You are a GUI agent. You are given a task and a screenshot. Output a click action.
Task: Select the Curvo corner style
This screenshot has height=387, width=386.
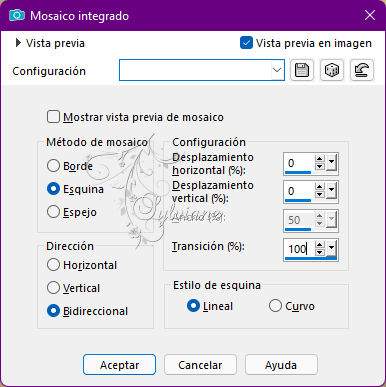[275, 306]
